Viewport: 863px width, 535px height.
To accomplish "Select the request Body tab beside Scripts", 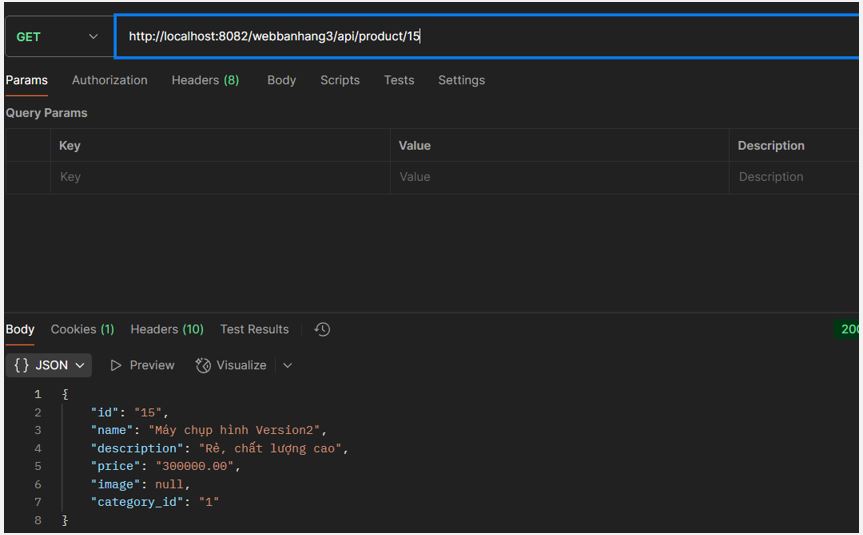I will [x=281, y=80].
